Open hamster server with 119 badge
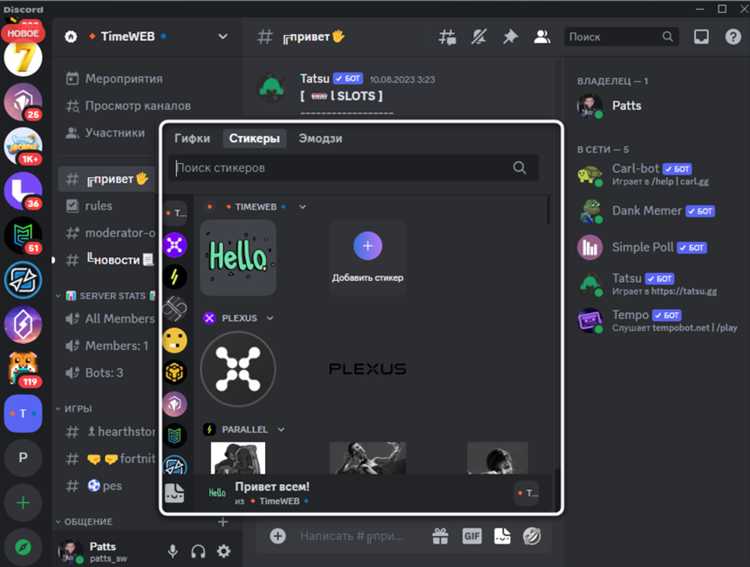 coord(23,368)
